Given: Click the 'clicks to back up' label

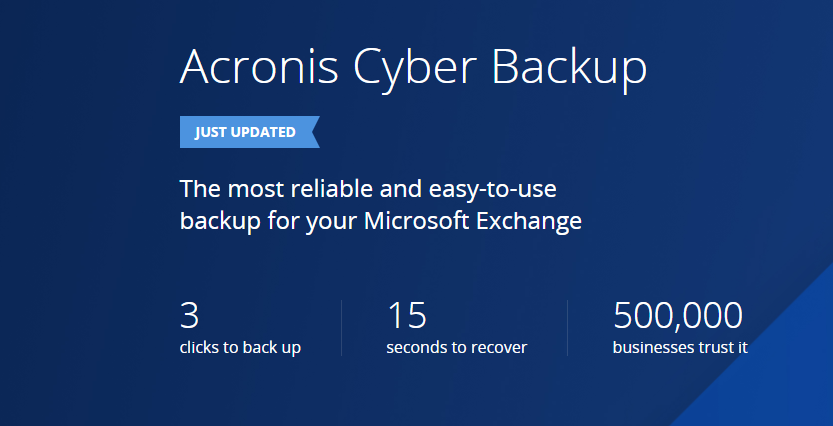Looking at the screenshot, I should tap(240, 348).
